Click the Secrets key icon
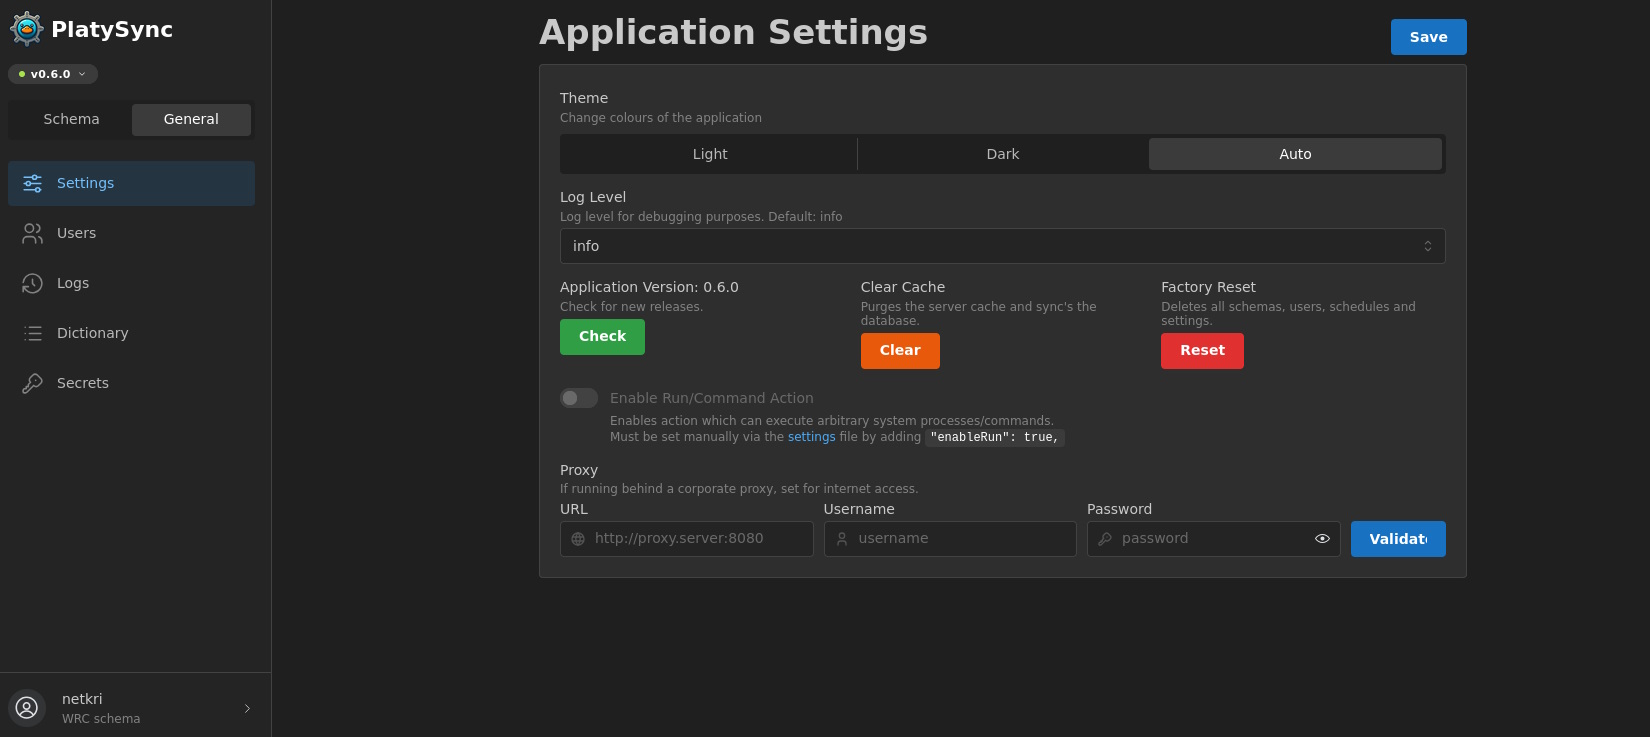The height and width of the screenshot is (737, 1650). click(32, 383)
